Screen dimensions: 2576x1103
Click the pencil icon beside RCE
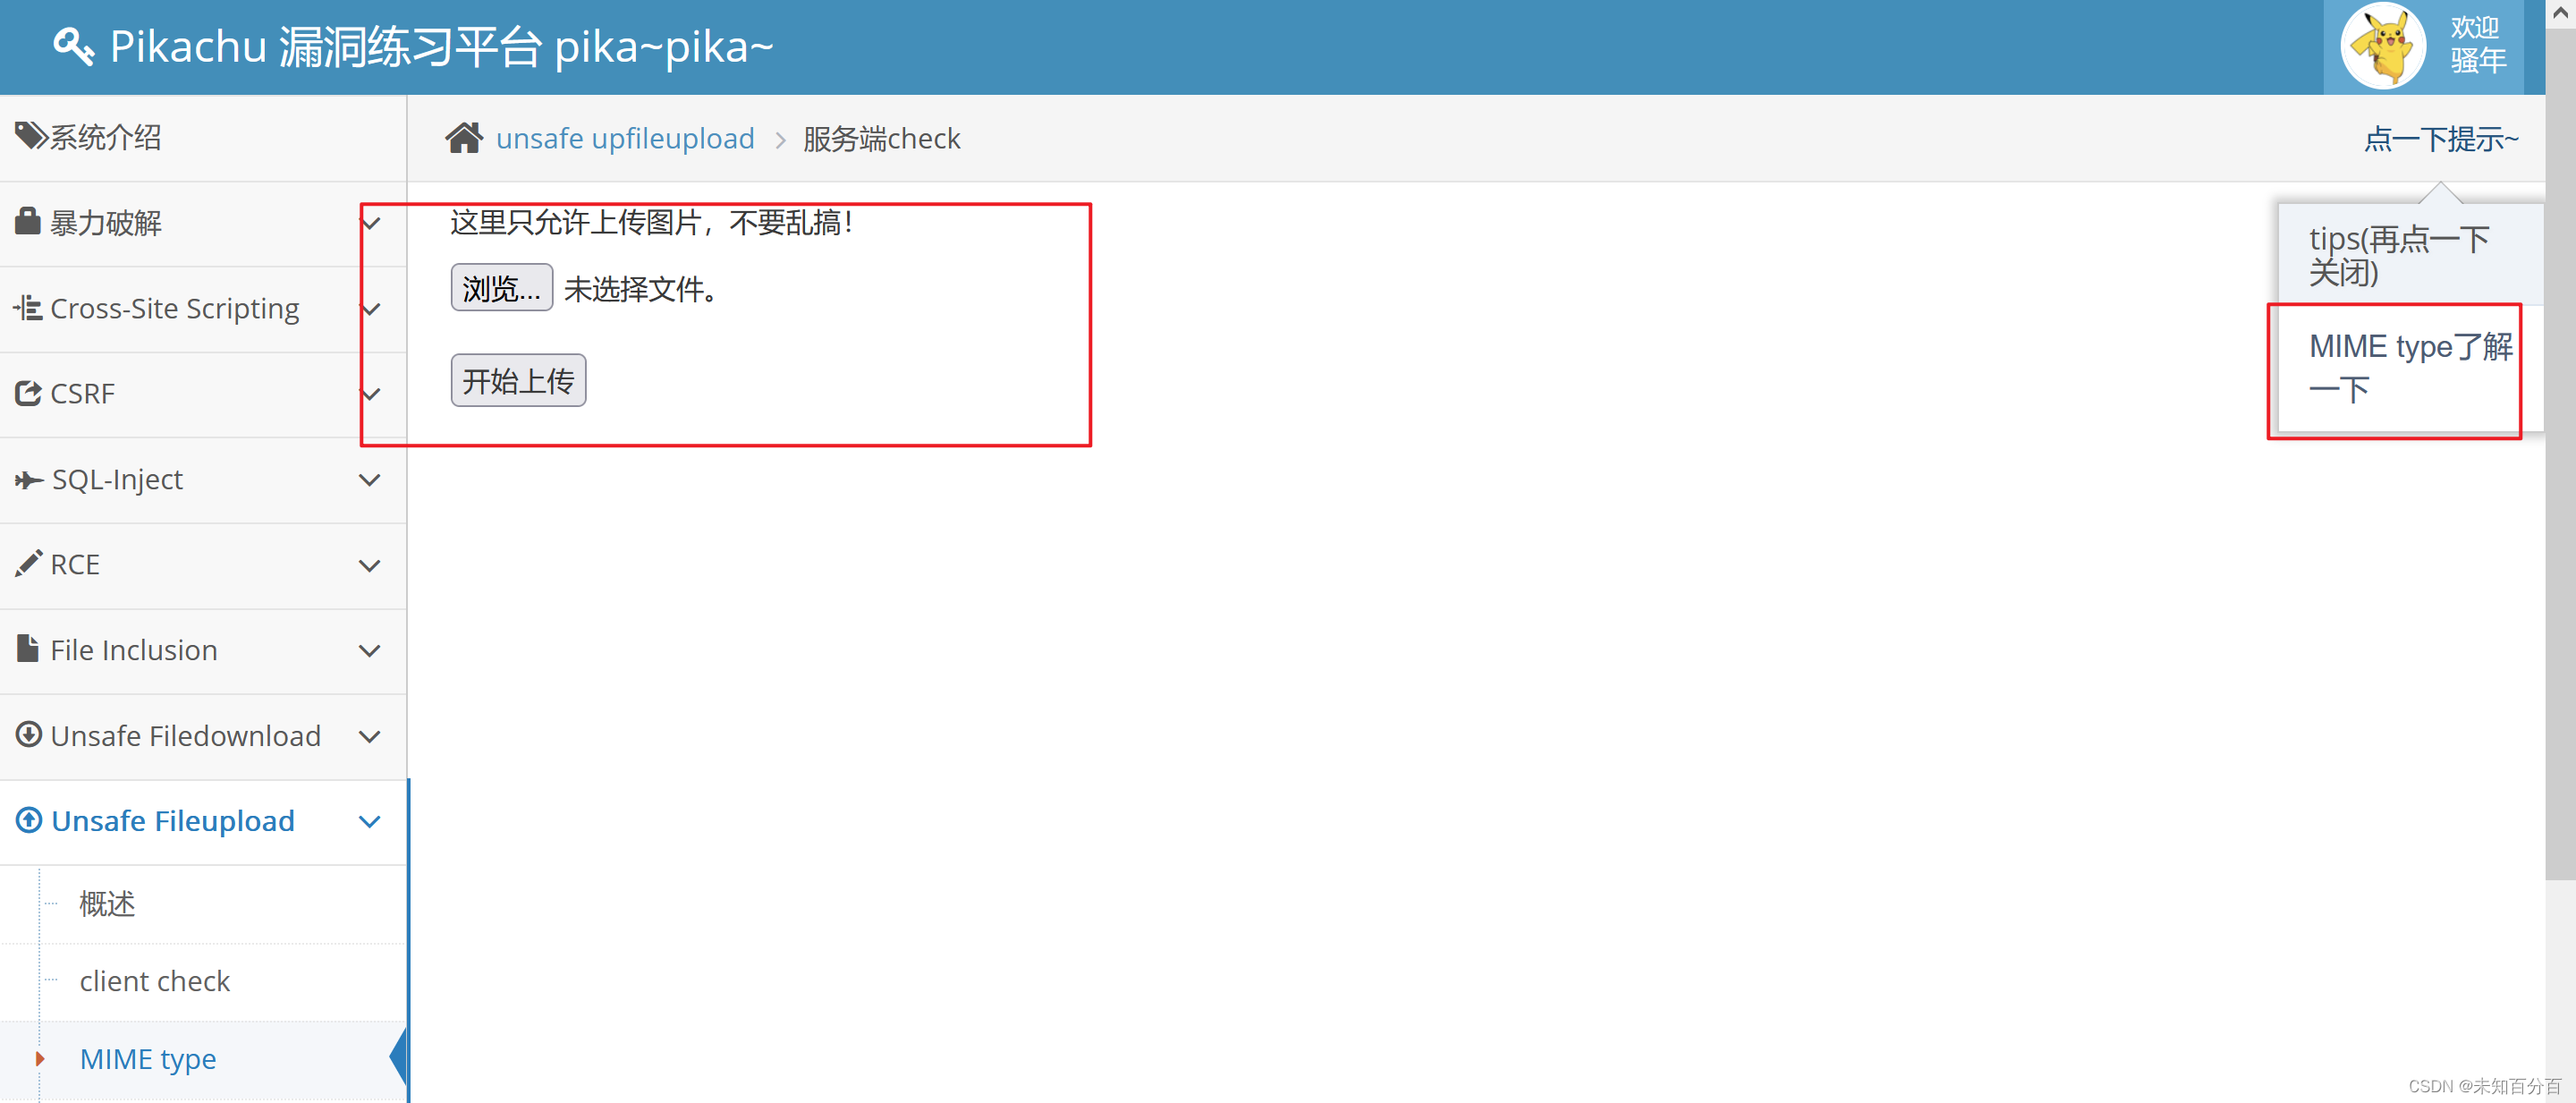28,563
